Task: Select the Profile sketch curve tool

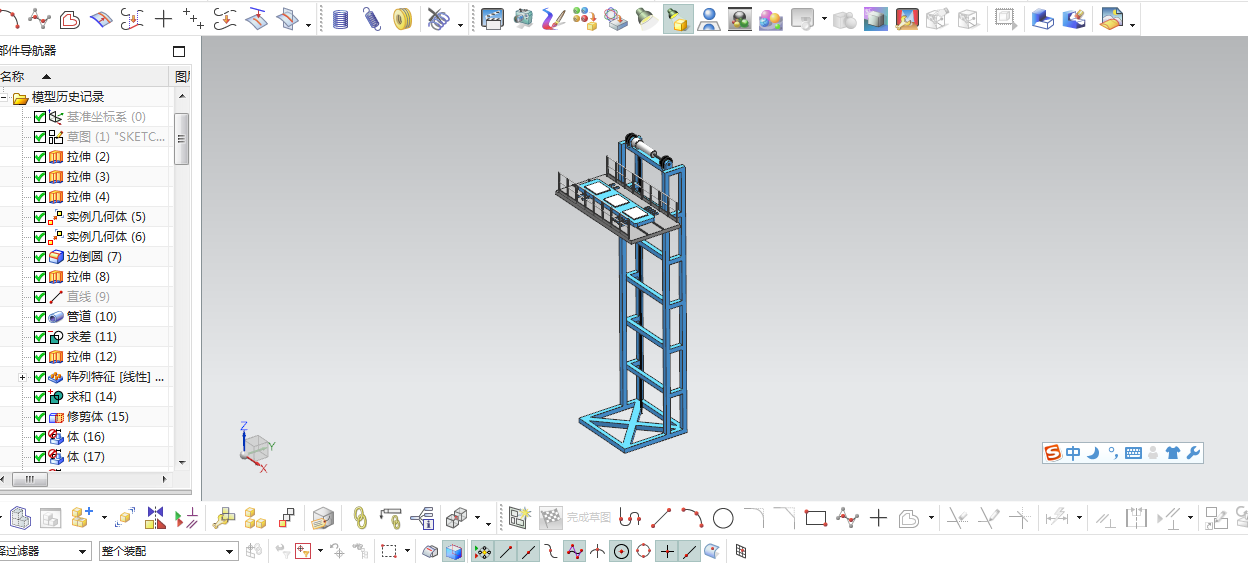Action: coord(630,518)
